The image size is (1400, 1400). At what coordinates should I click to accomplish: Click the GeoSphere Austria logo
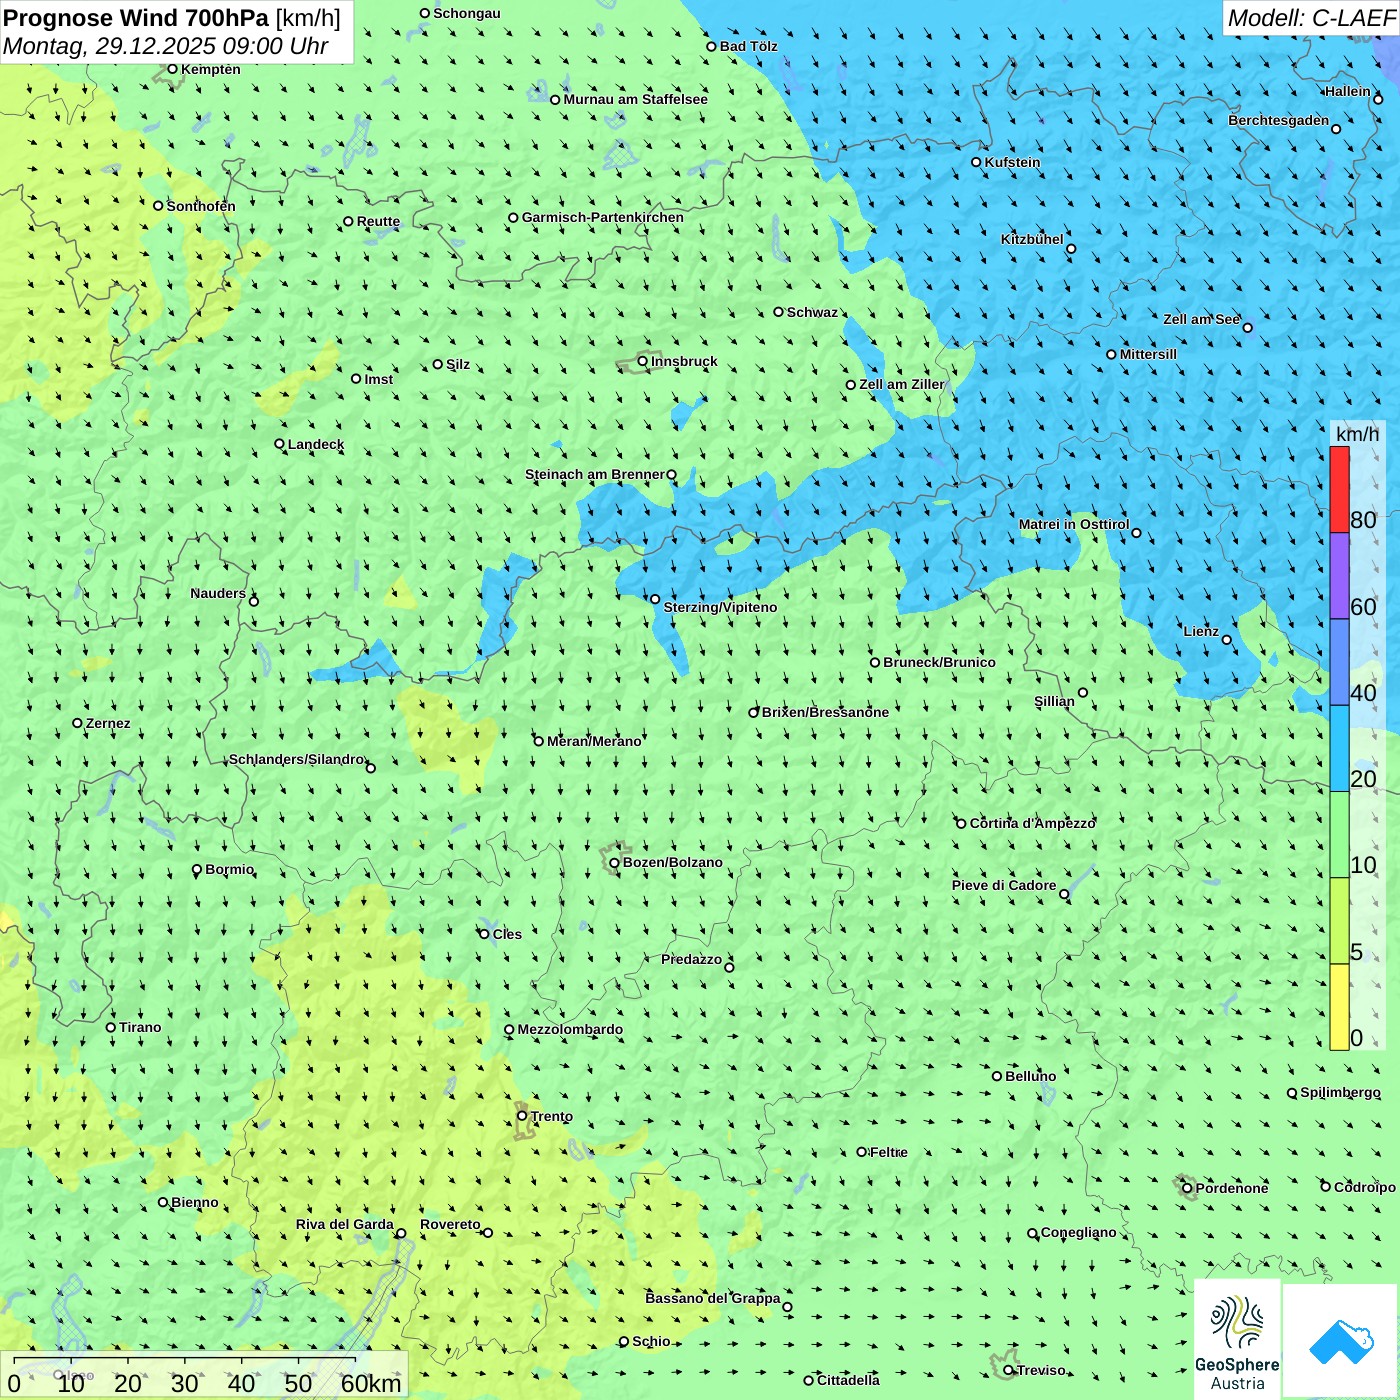pyautogui.click(x=1237, y=1340)
